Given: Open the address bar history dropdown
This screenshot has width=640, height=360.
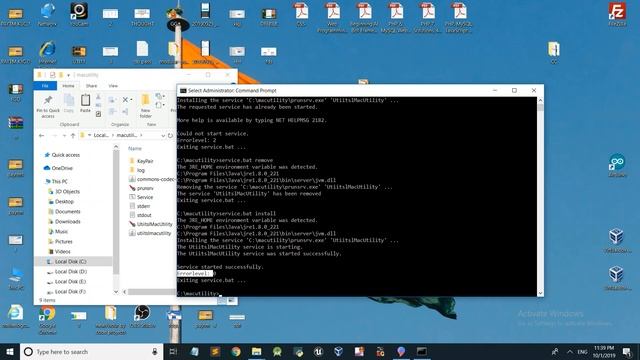Looking at the screenshot, I should [x=163, y=136].
